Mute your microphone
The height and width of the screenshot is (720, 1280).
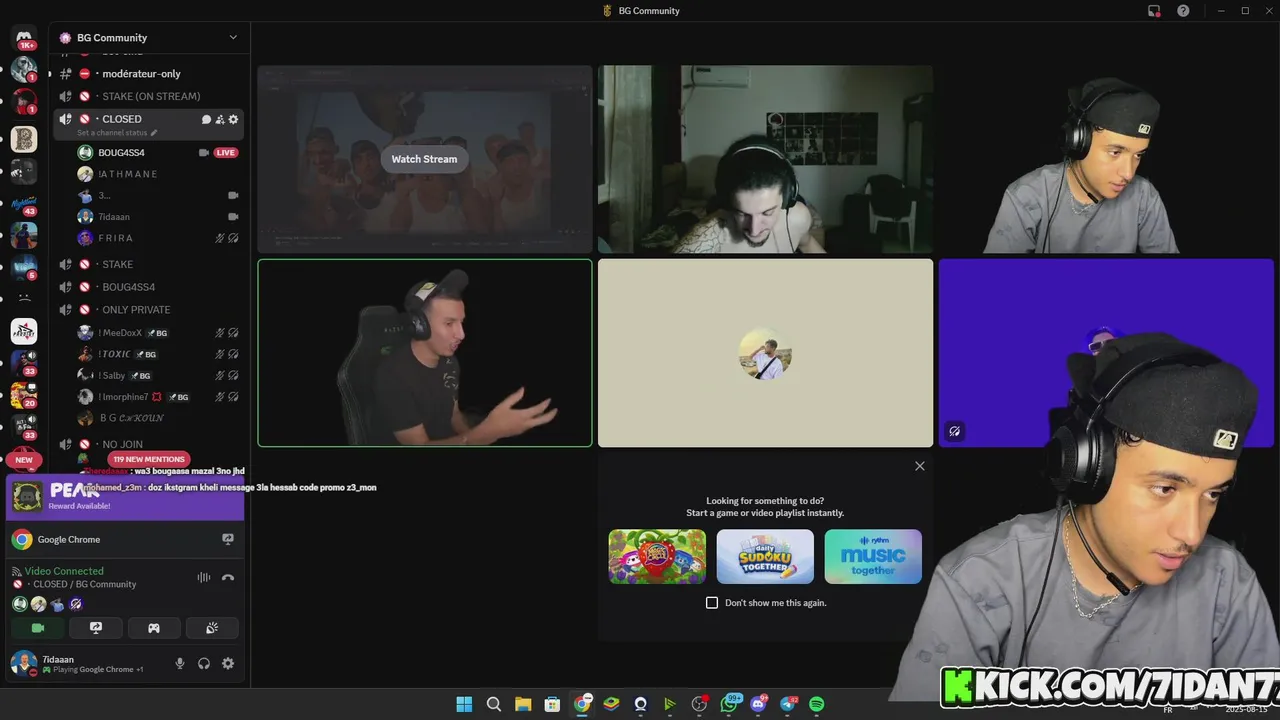180,663
